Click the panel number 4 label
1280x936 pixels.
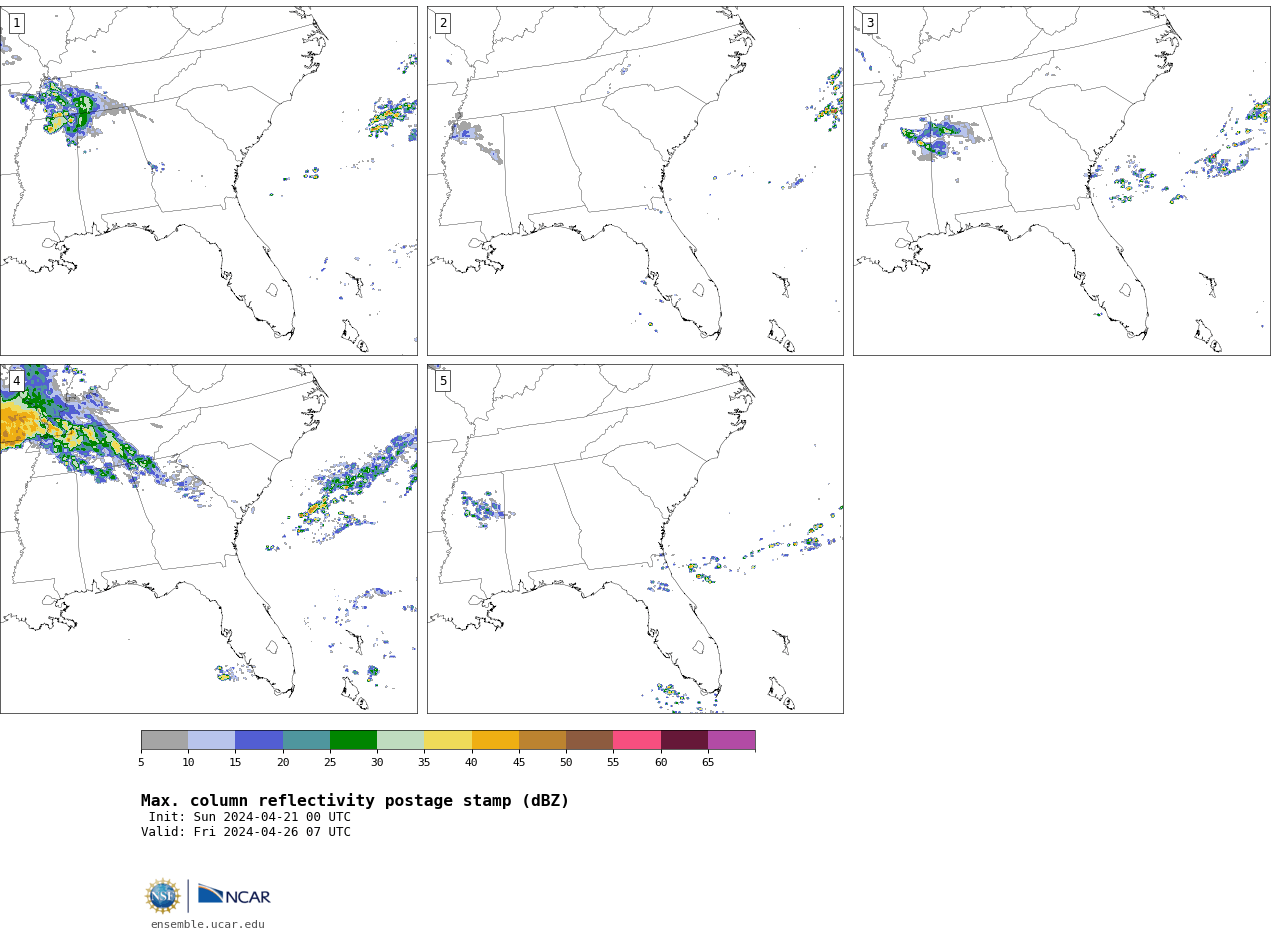(16, 381)
